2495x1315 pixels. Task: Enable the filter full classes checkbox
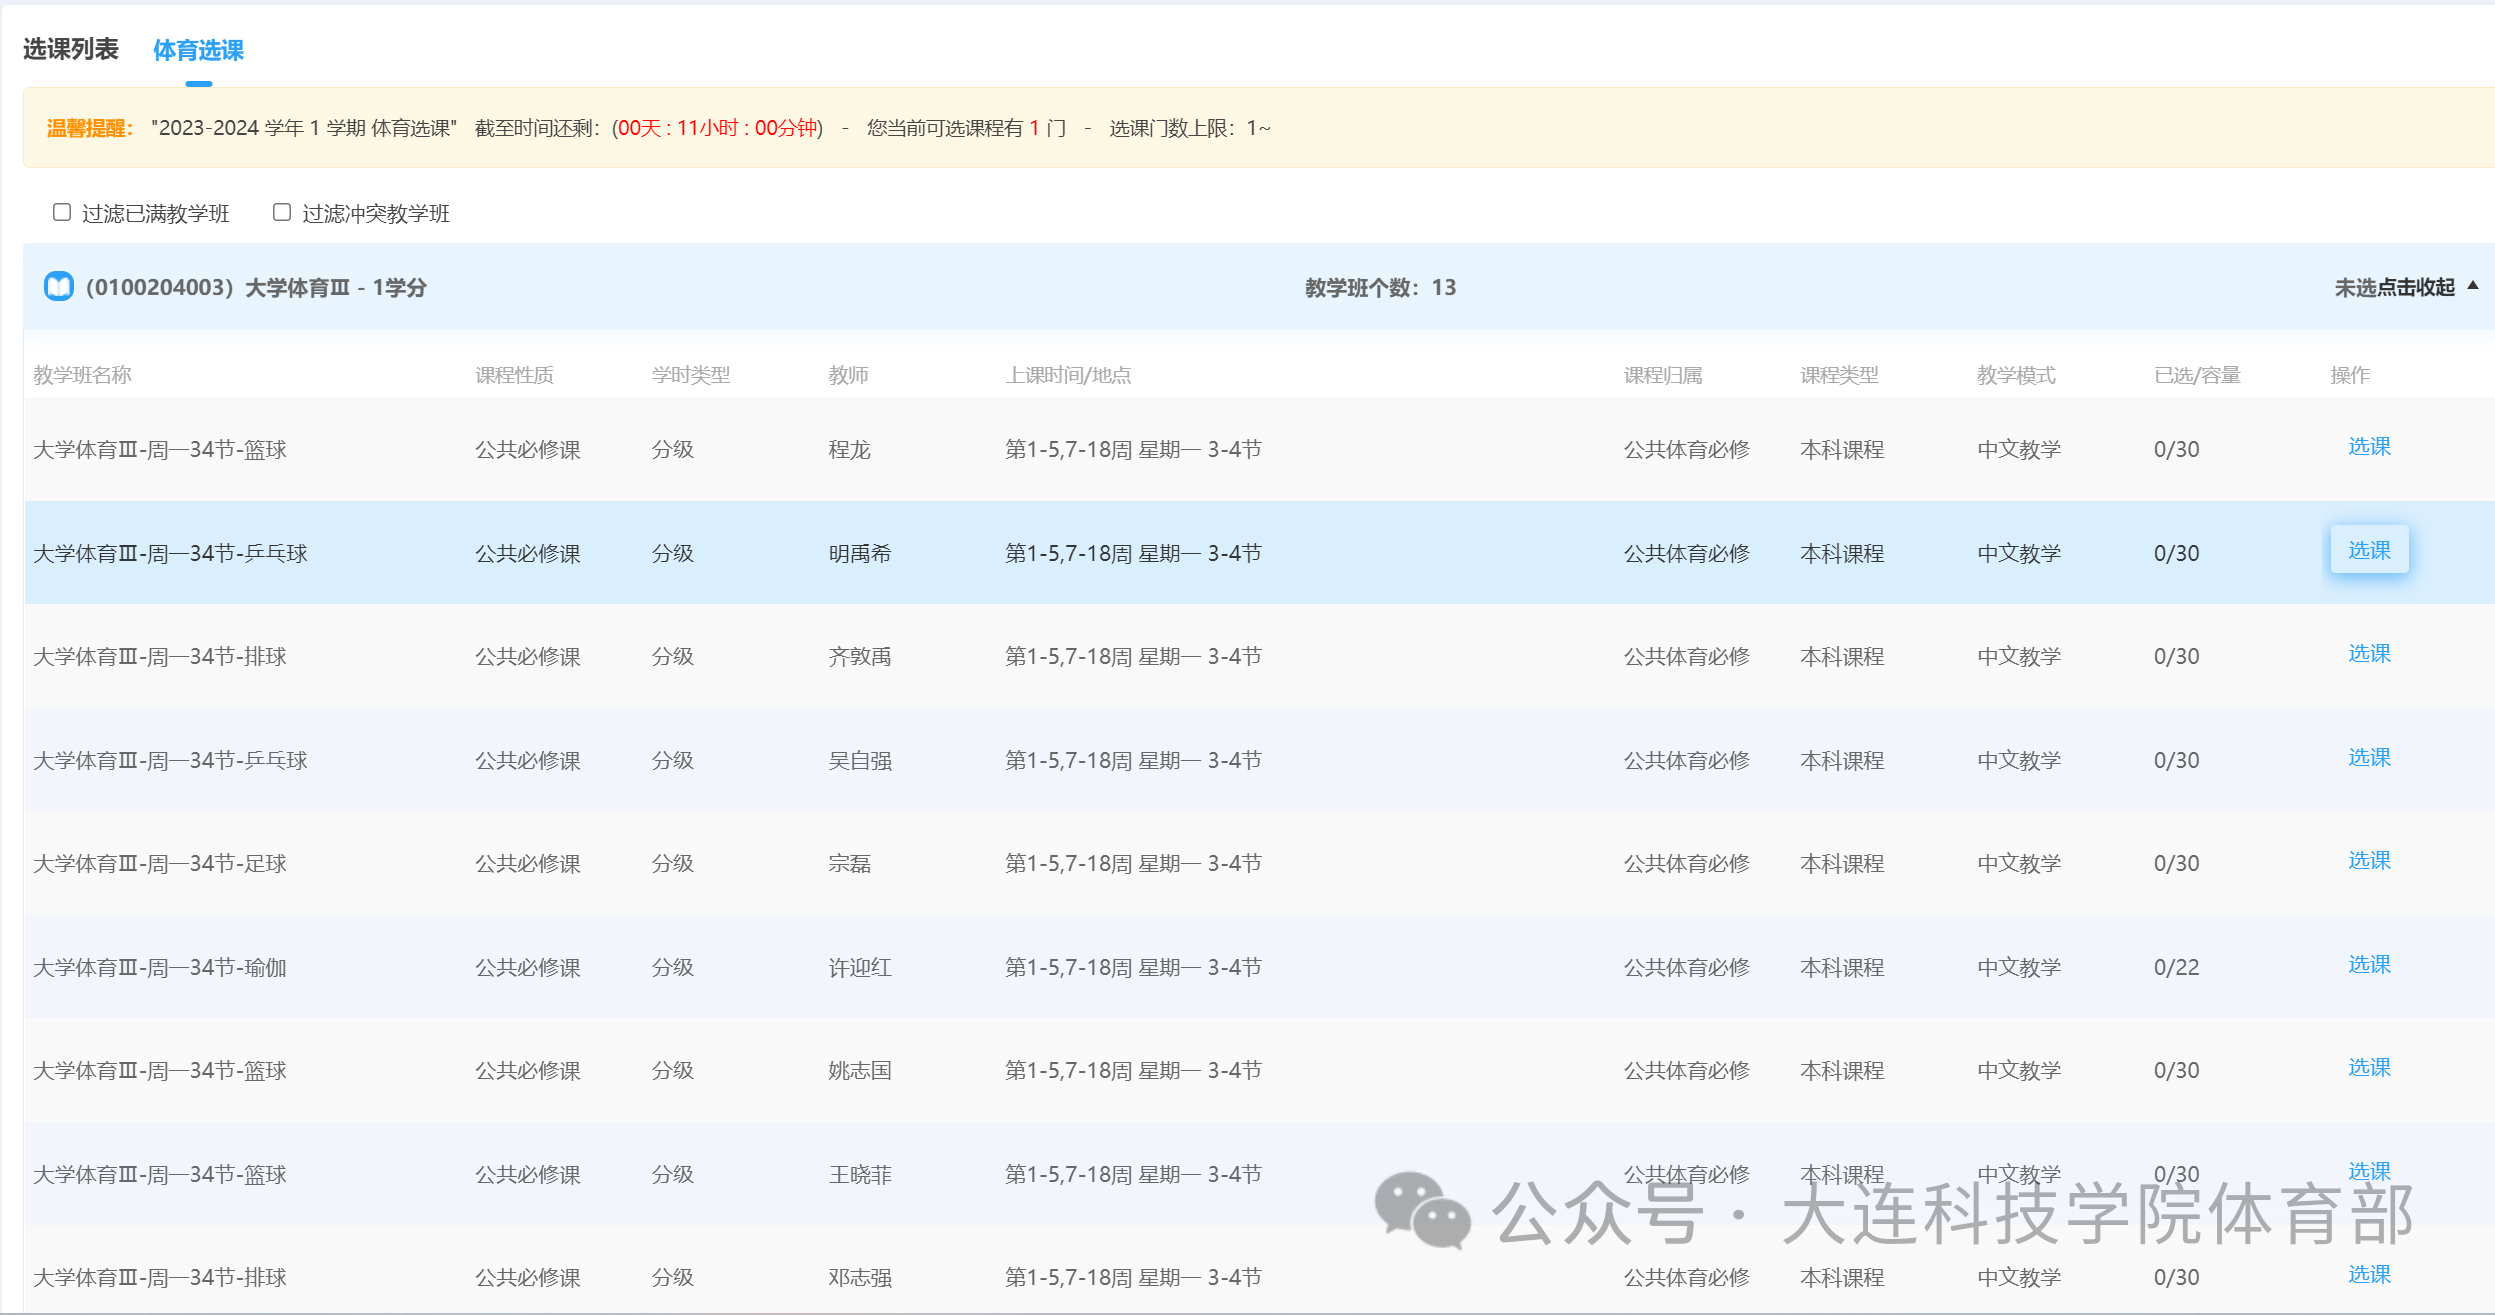coord(62,212)
